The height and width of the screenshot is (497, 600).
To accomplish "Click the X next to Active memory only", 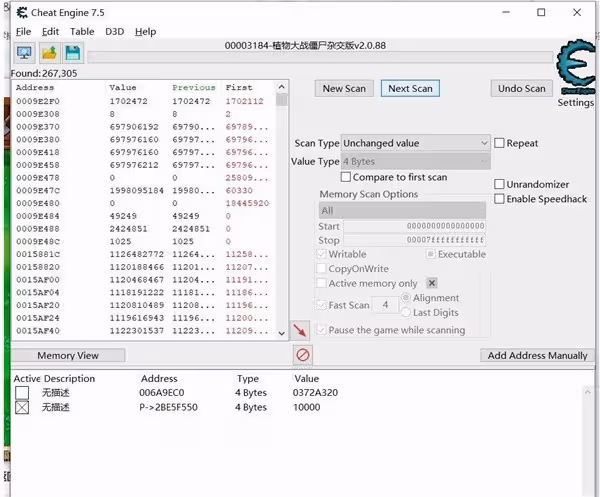I will (x=432, y=283).
